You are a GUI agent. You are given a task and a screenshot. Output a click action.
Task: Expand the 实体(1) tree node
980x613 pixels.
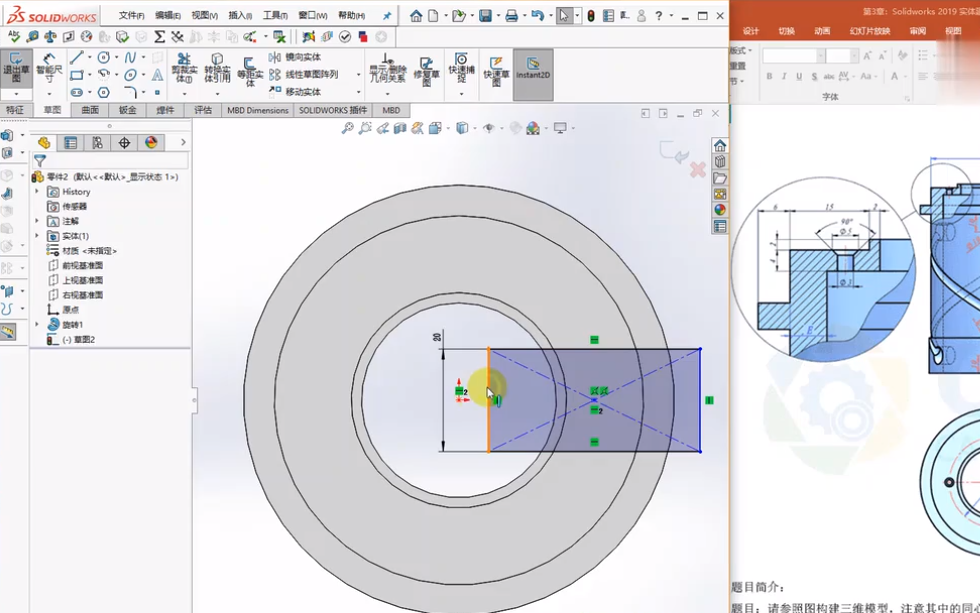click(37, 236)
